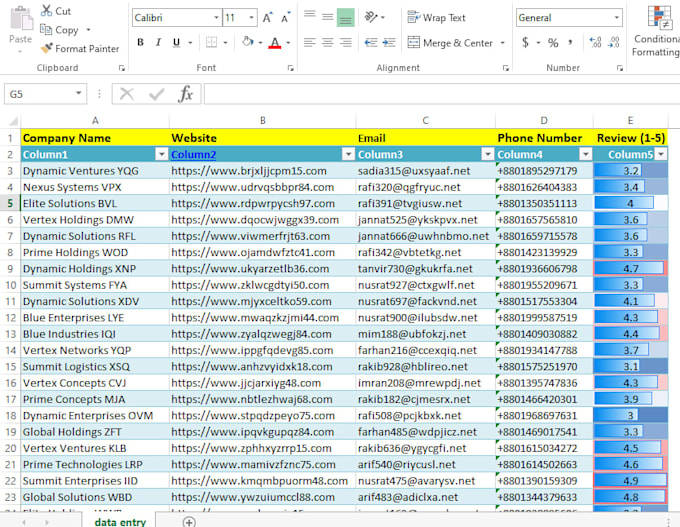Apply middle align to cells

pos(327,17)
